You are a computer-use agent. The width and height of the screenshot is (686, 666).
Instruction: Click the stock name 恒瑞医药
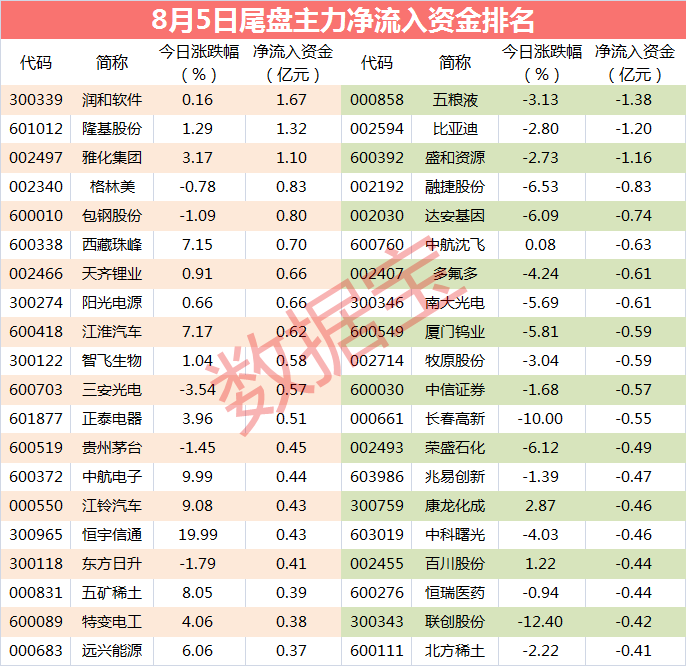[455, 593]
